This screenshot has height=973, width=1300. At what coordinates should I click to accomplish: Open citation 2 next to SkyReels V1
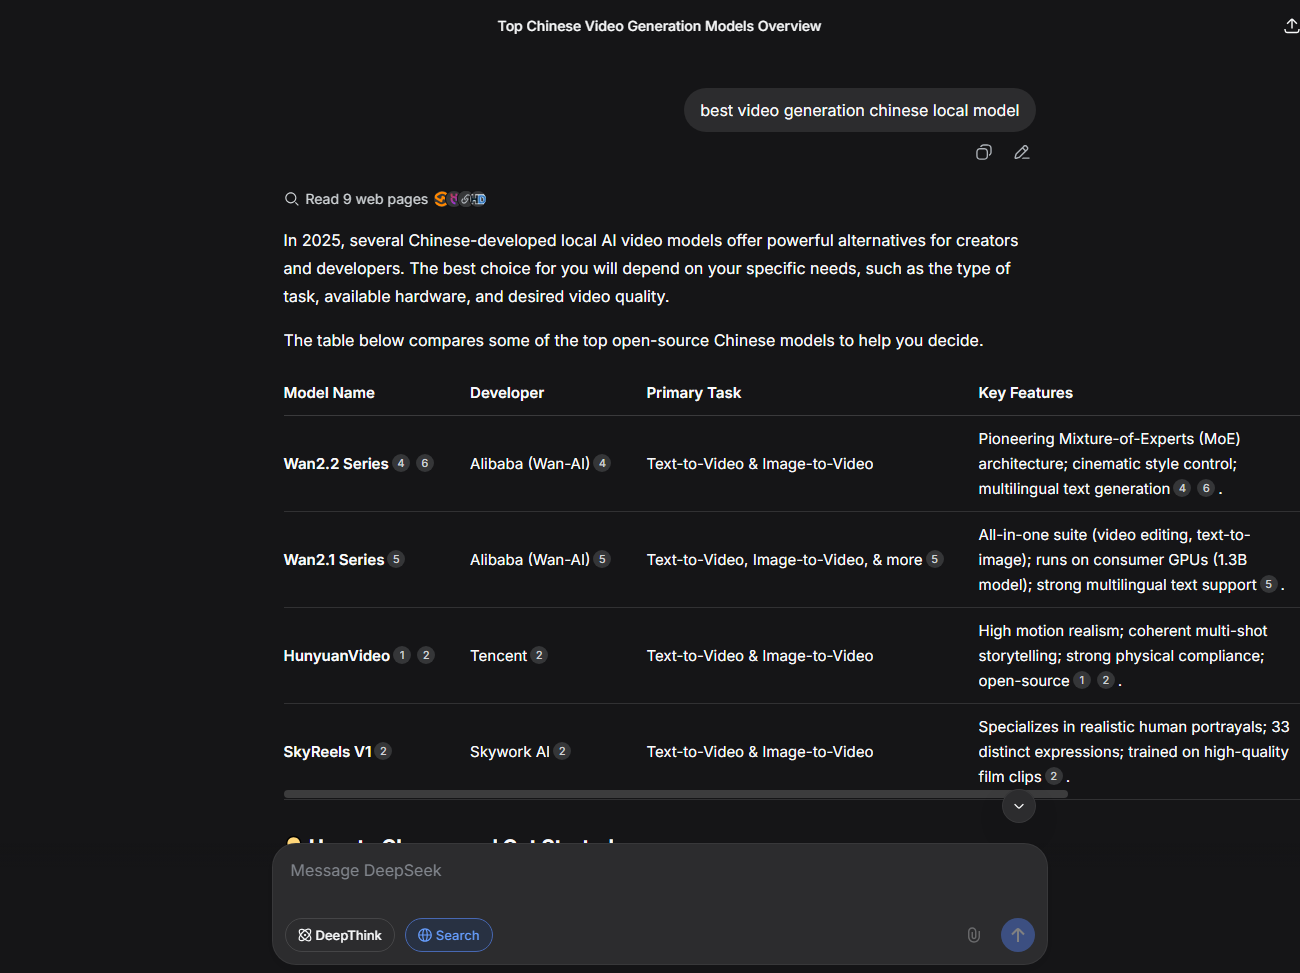pyautogui.click(x=383, y=751)
